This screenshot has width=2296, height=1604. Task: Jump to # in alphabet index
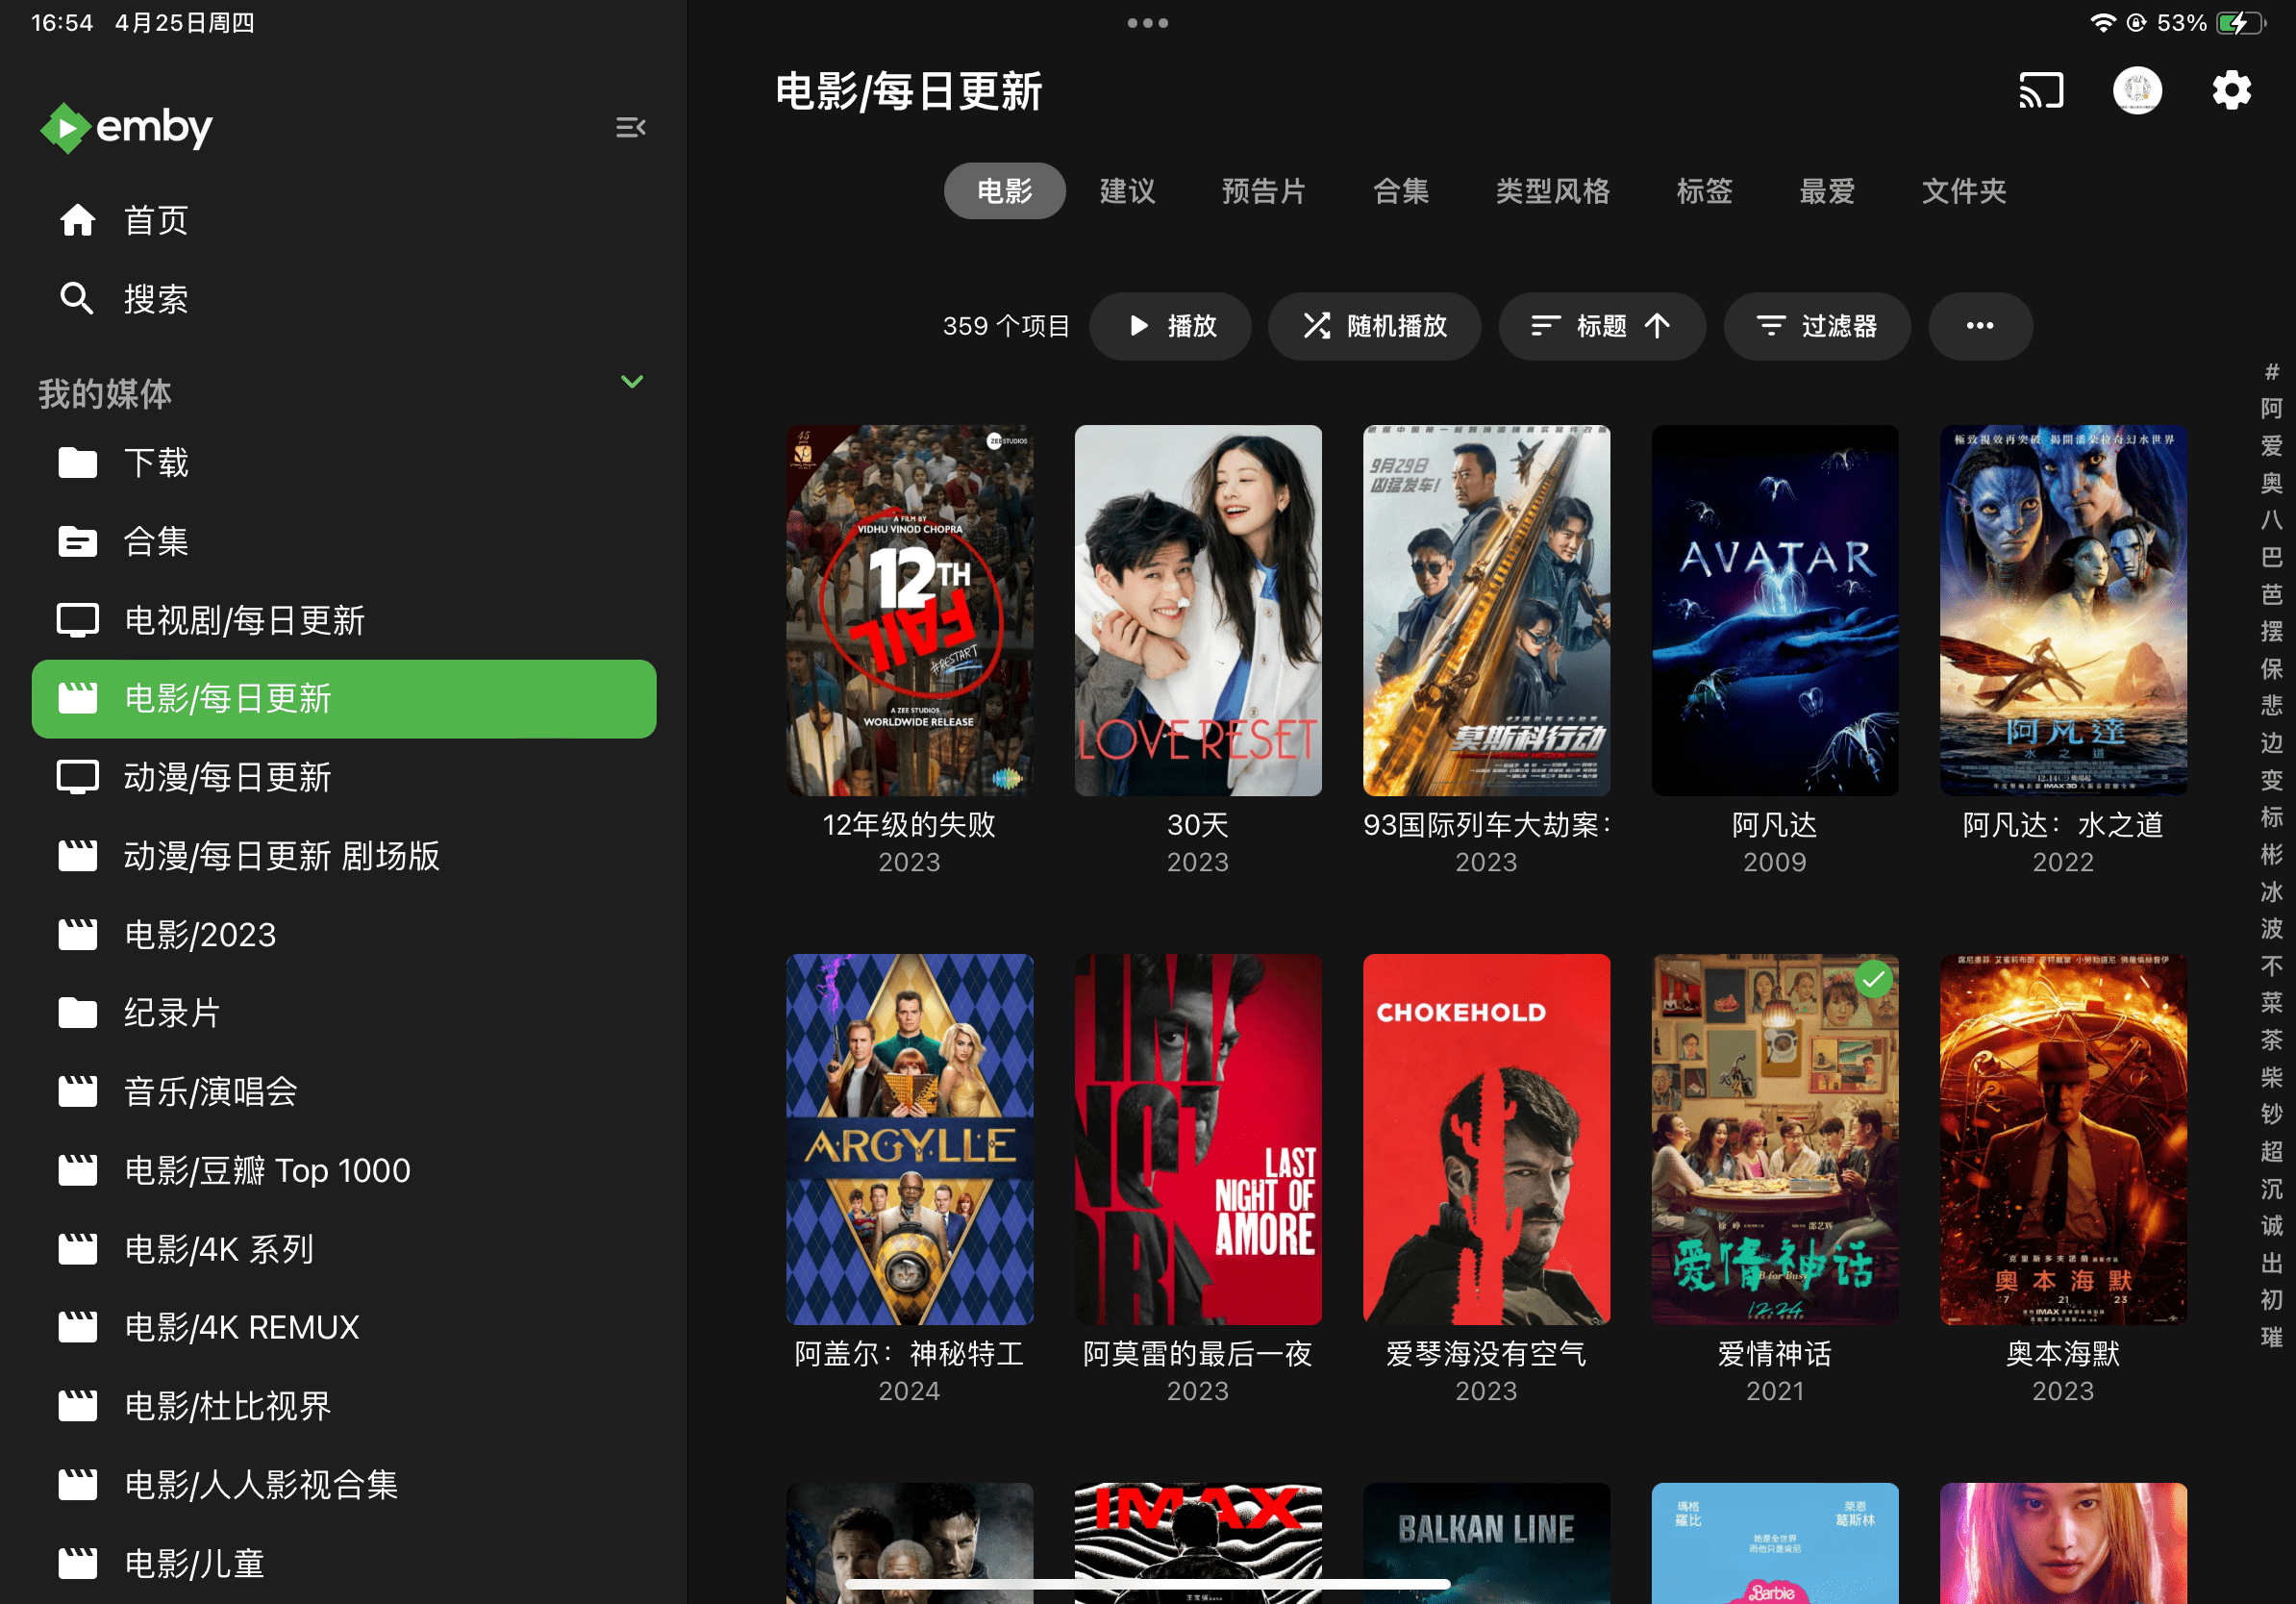2271,372
